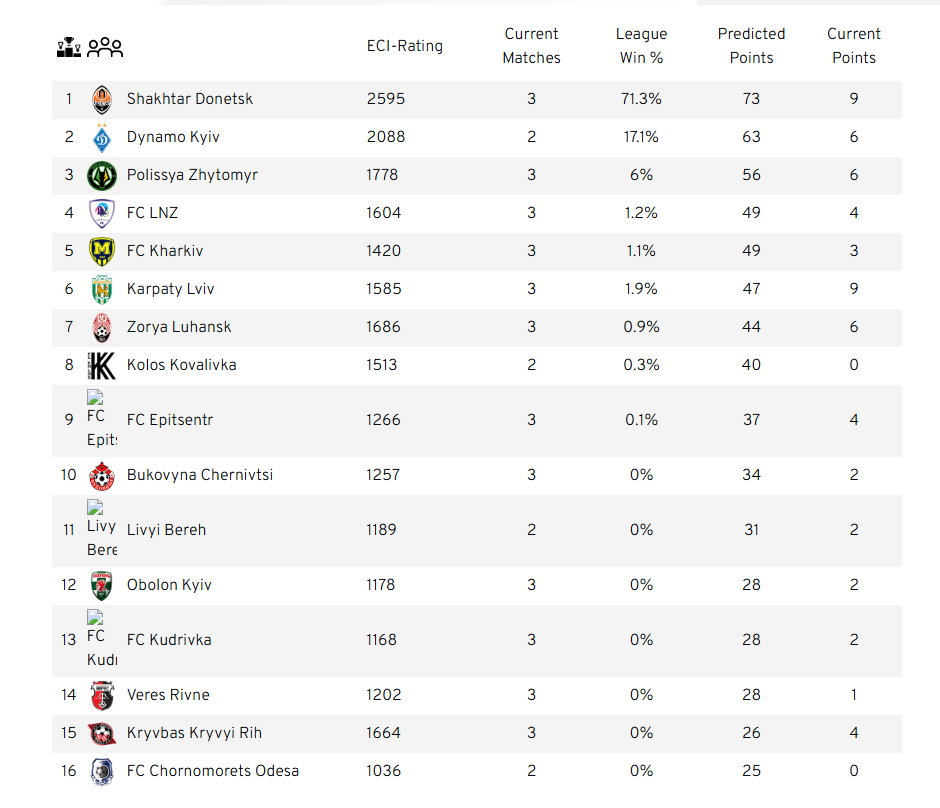Open the FC Chornomorets Odesa team link
940x808 pixels.
coord(213,771)
